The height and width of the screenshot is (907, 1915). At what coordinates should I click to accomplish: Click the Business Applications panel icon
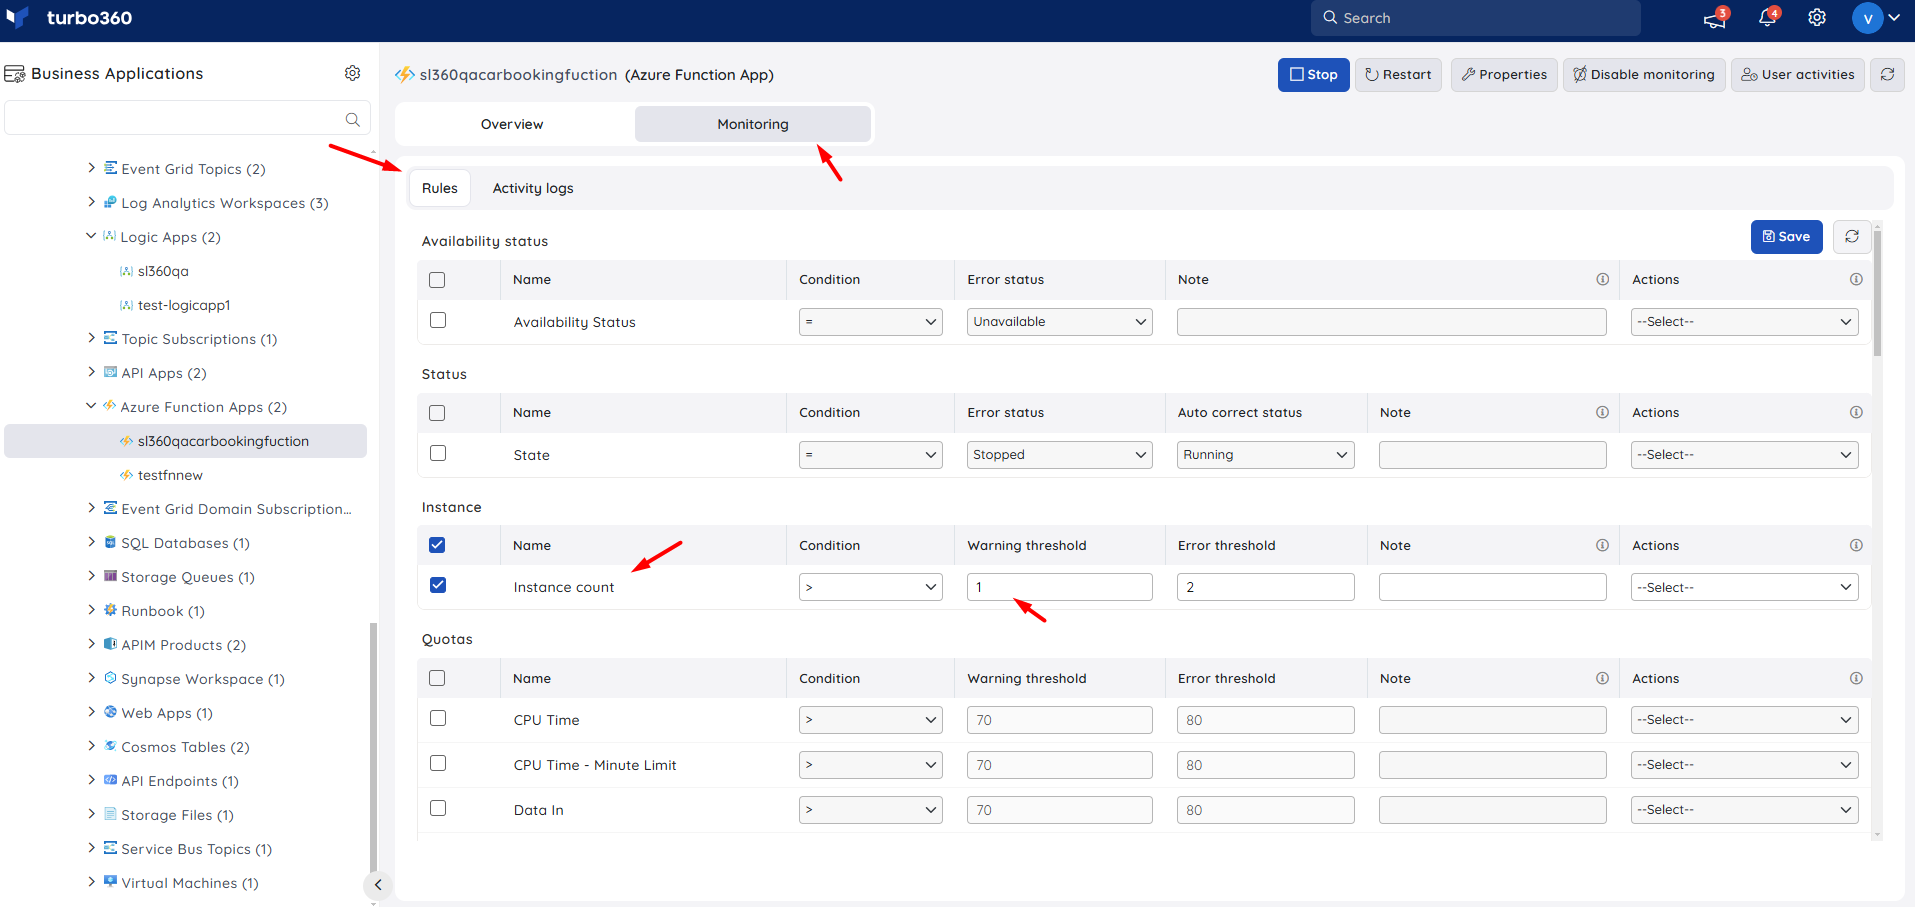[x=15, y=74]
